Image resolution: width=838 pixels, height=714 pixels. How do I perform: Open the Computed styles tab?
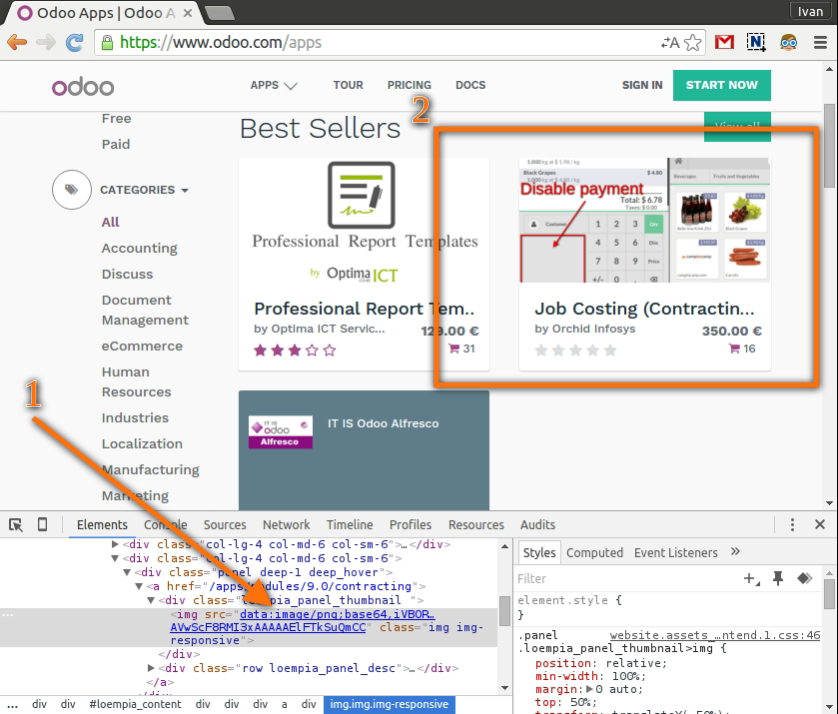pyautogui.click(x=594, y=553)
